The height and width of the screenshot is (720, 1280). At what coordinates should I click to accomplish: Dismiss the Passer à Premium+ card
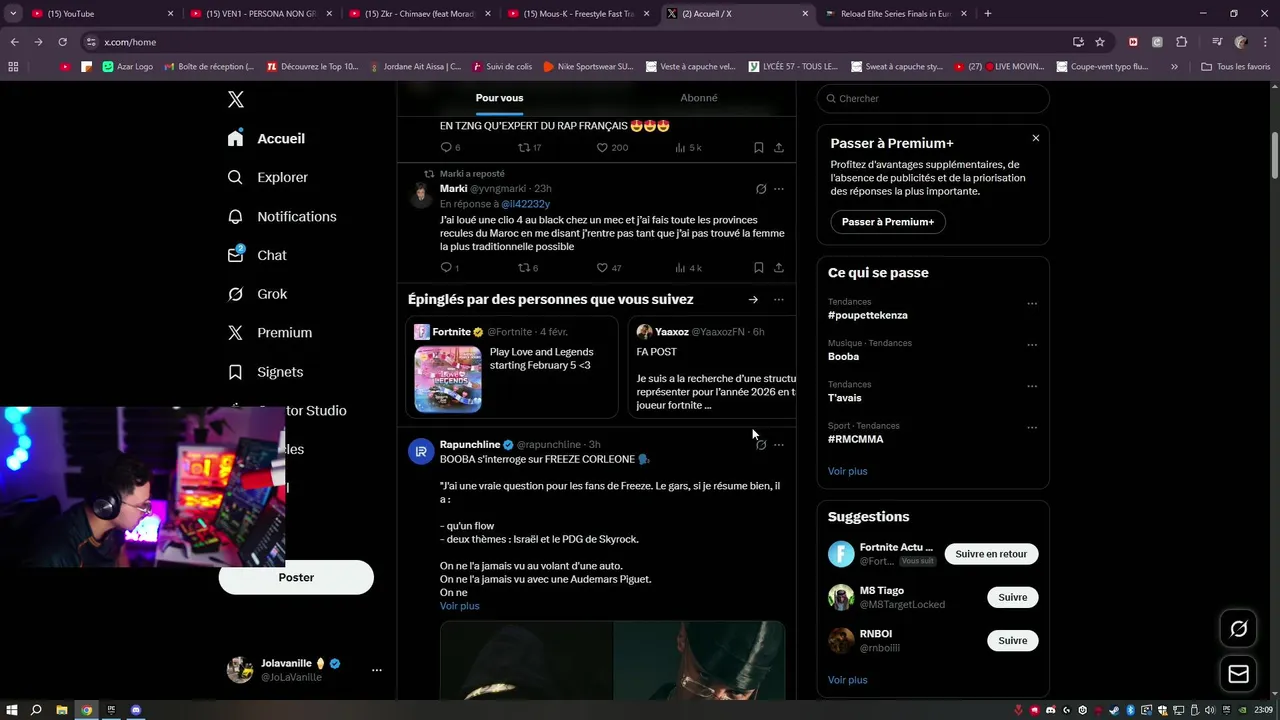tap(1036, 138)
